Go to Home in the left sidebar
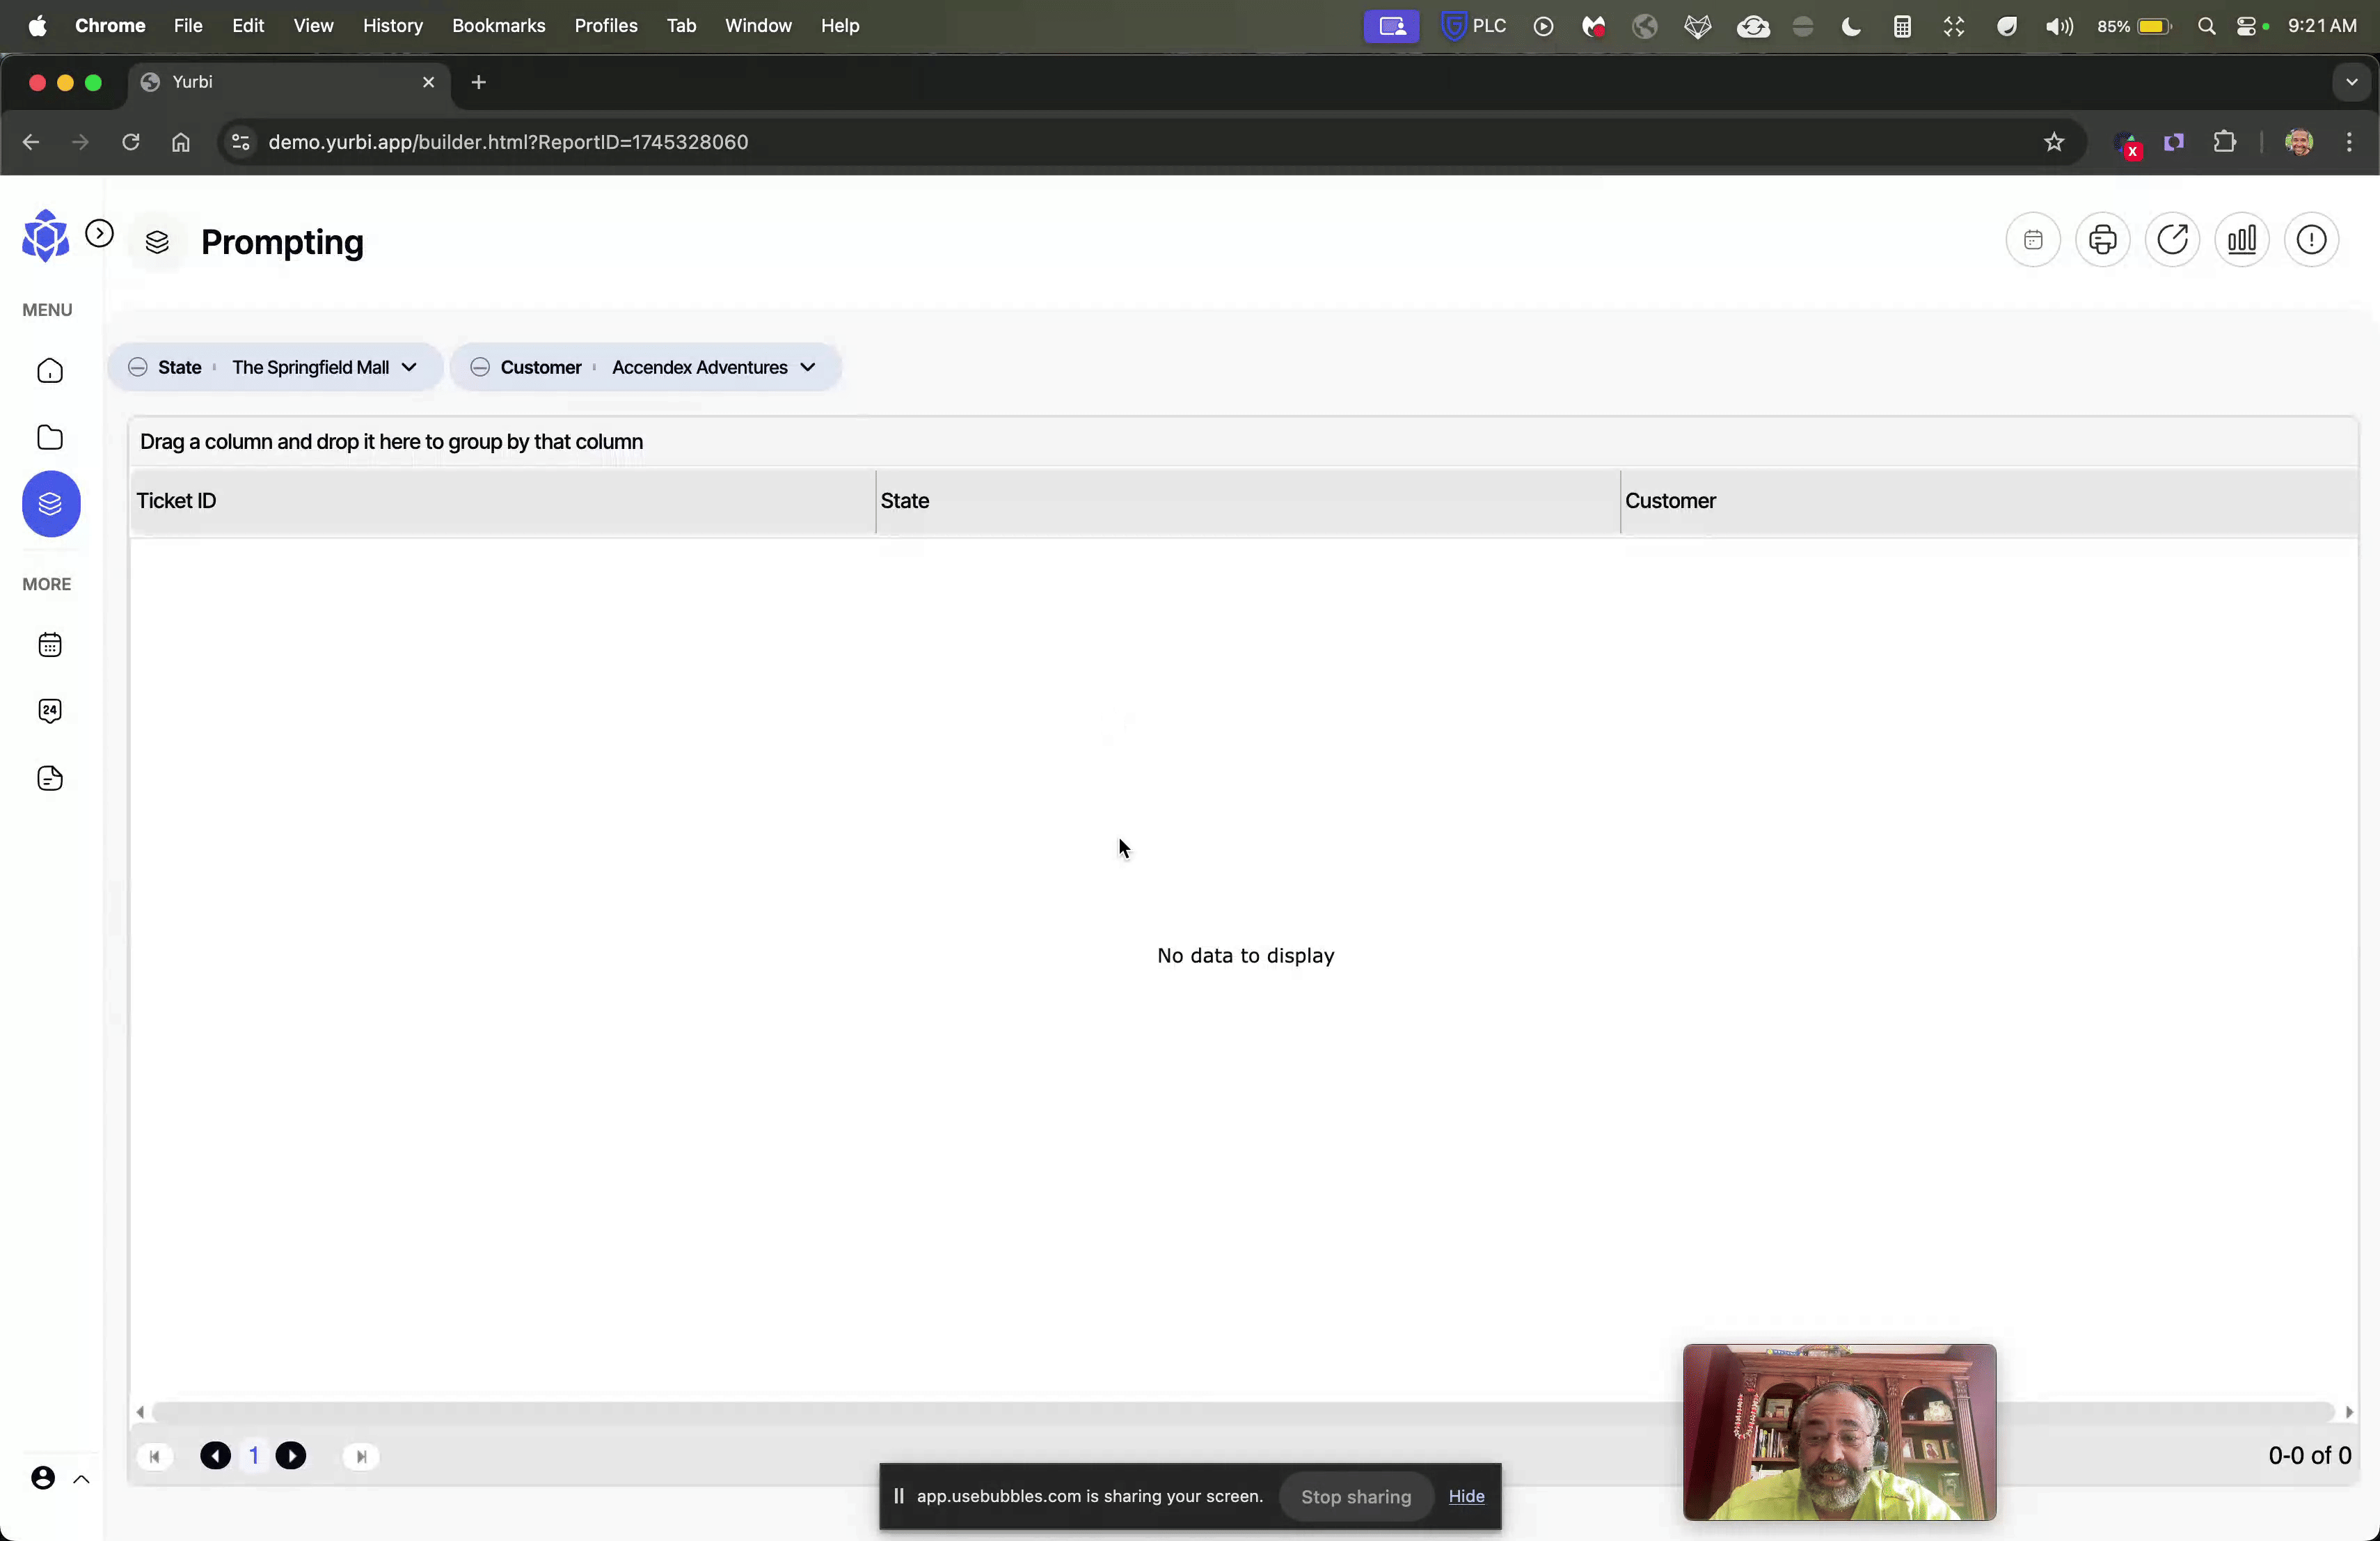Image resolution: width=2380 pixels, height=1541 pixels. coord(50,372)
